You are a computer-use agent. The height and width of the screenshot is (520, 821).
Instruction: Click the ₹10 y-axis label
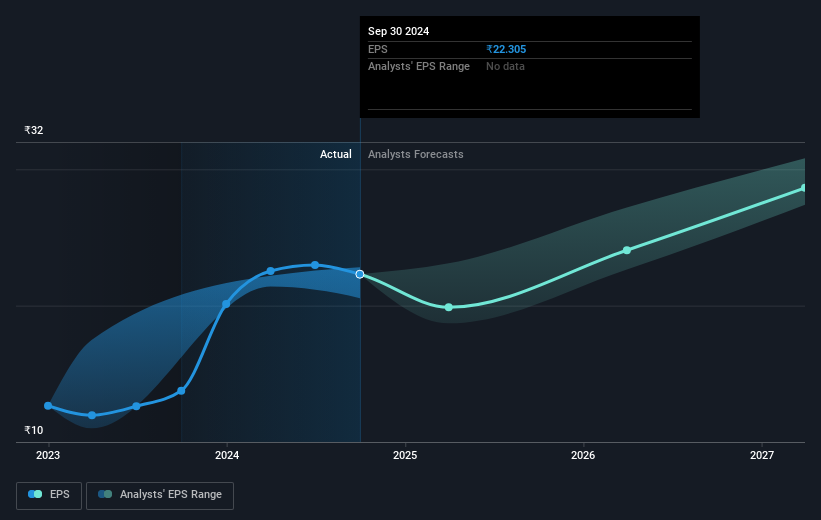(34, 430)
